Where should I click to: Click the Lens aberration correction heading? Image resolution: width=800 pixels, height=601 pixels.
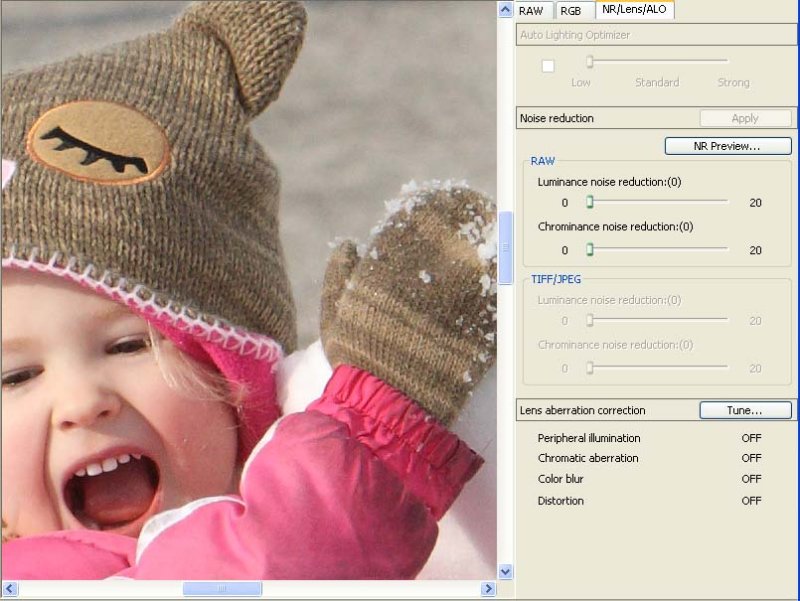pyautogui.click(x=583, y=410)
